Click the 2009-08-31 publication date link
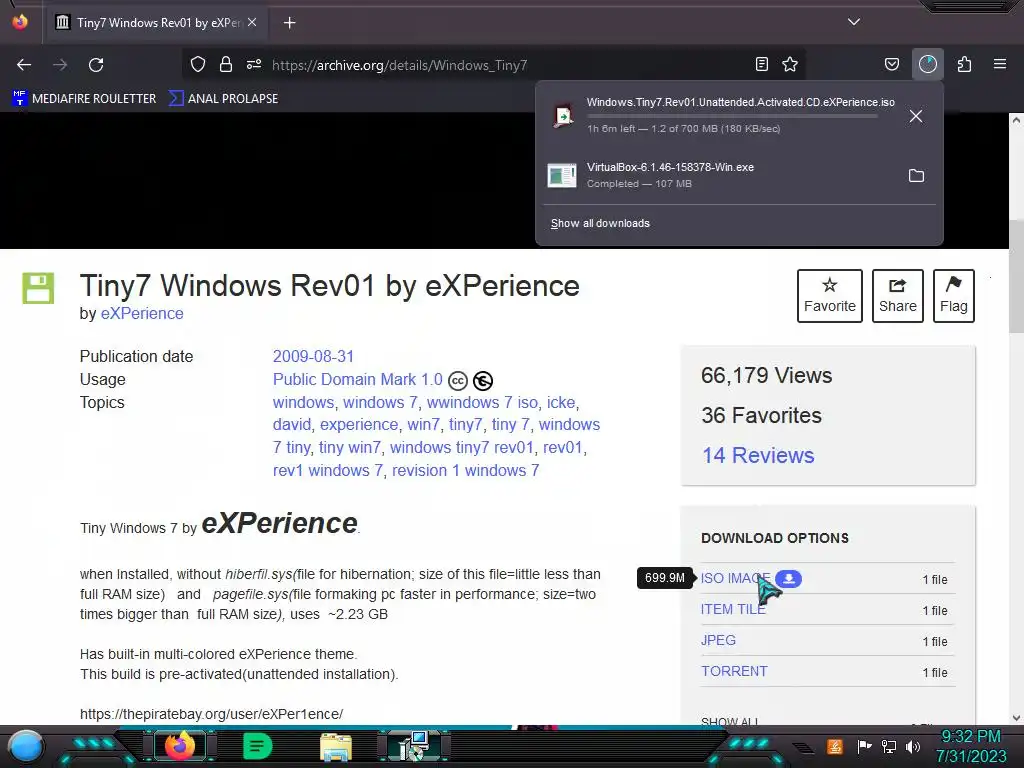This screenshot has height=768, width=1024. click(x=313, y=357)
